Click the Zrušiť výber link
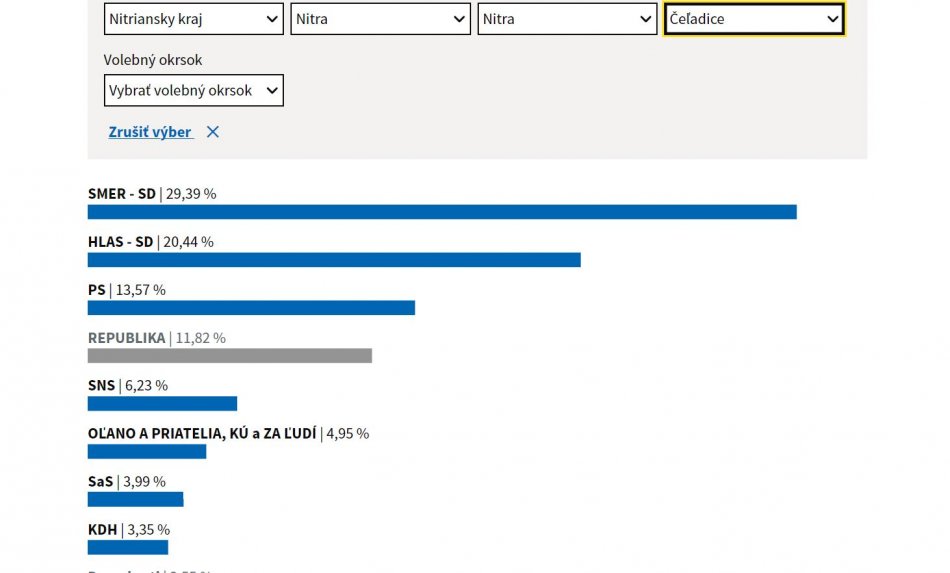The width and height of the screenshot is (950, 573). pos(150,132)
